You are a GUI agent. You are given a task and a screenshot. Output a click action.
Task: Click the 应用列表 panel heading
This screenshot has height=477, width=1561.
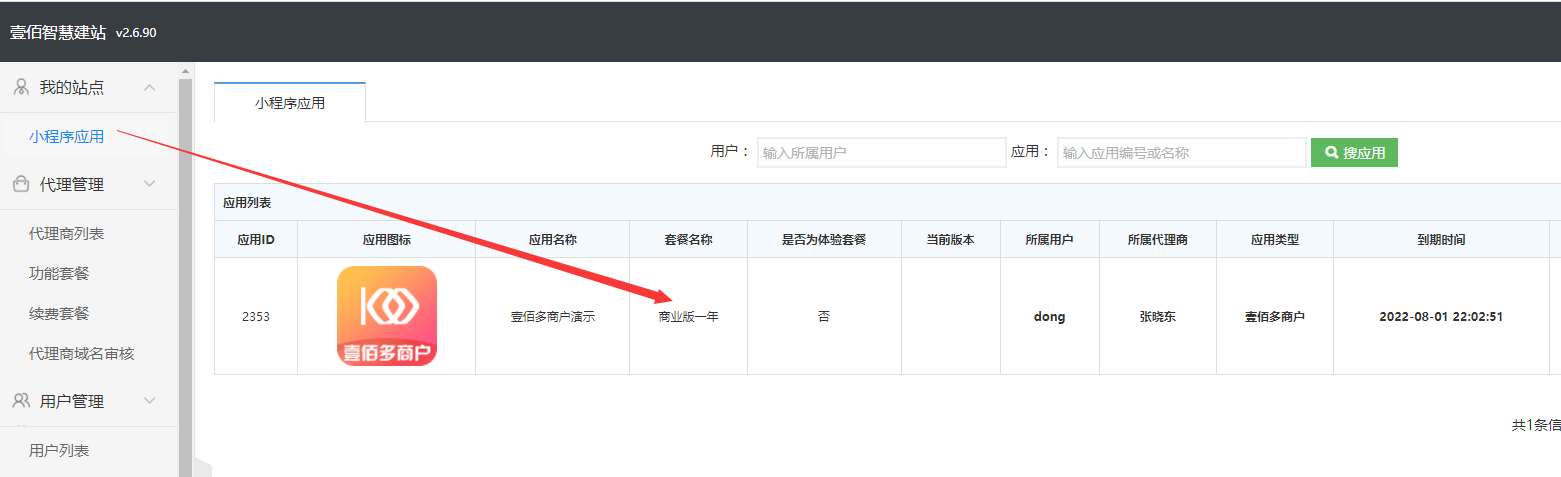point(247,203)
